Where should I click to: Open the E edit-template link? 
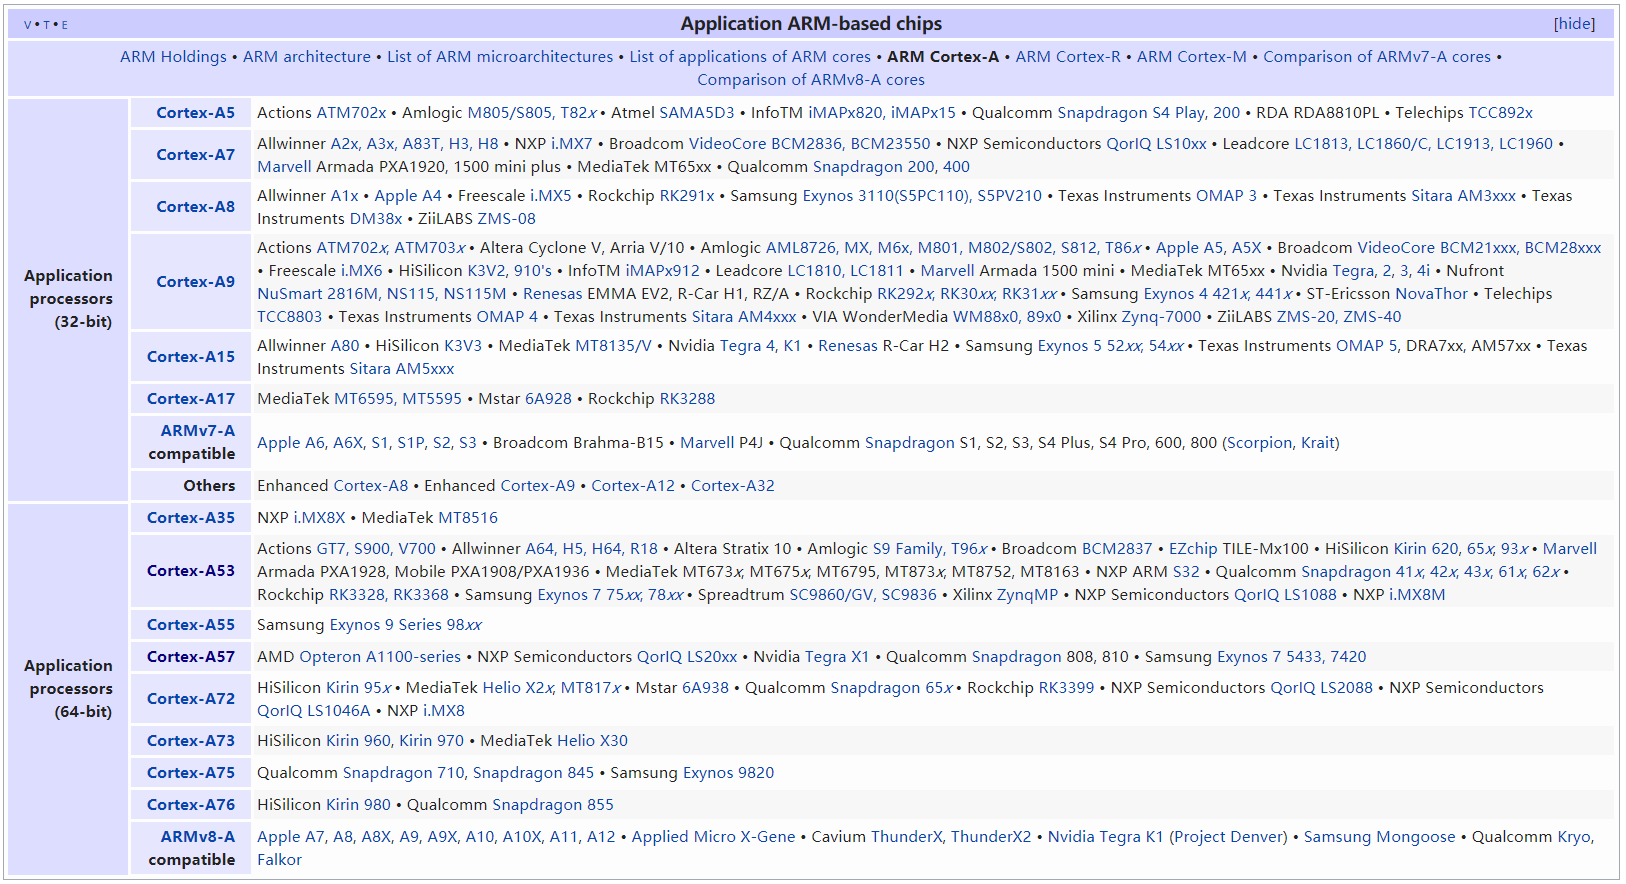(x=65, y=25)
